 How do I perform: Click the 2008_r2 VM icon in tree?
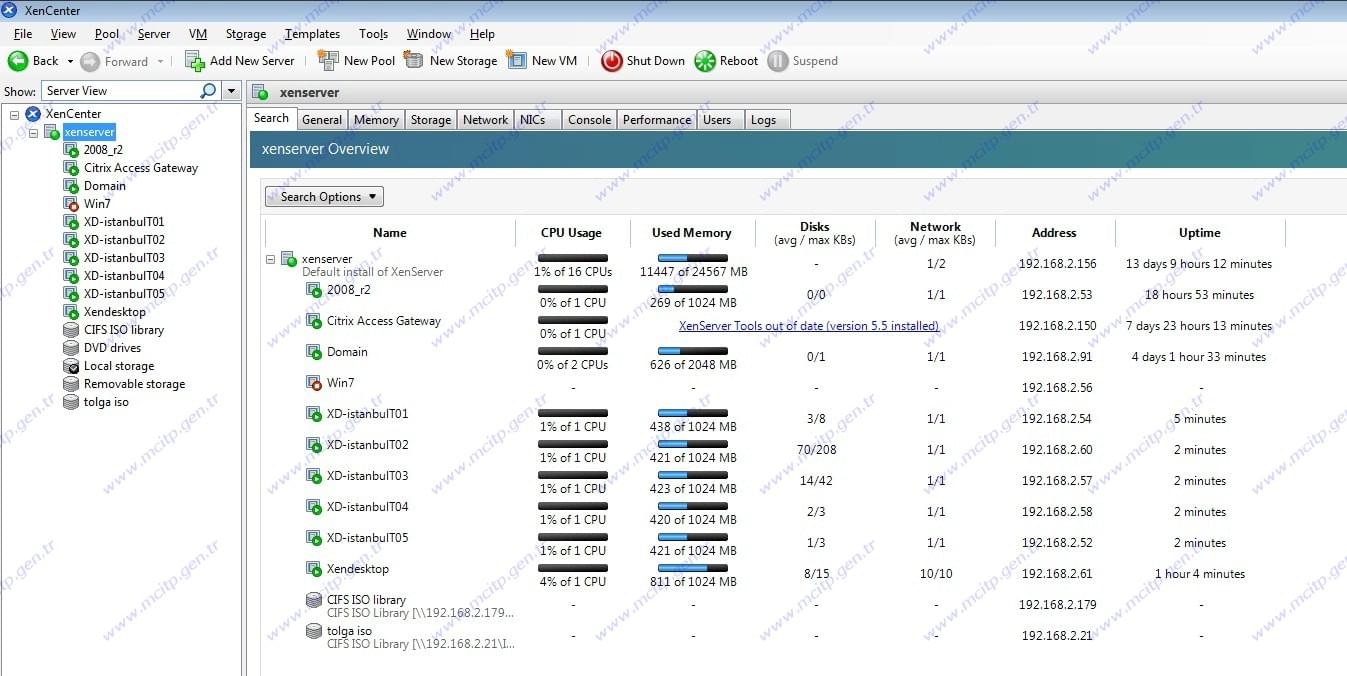tap(71, 150)
